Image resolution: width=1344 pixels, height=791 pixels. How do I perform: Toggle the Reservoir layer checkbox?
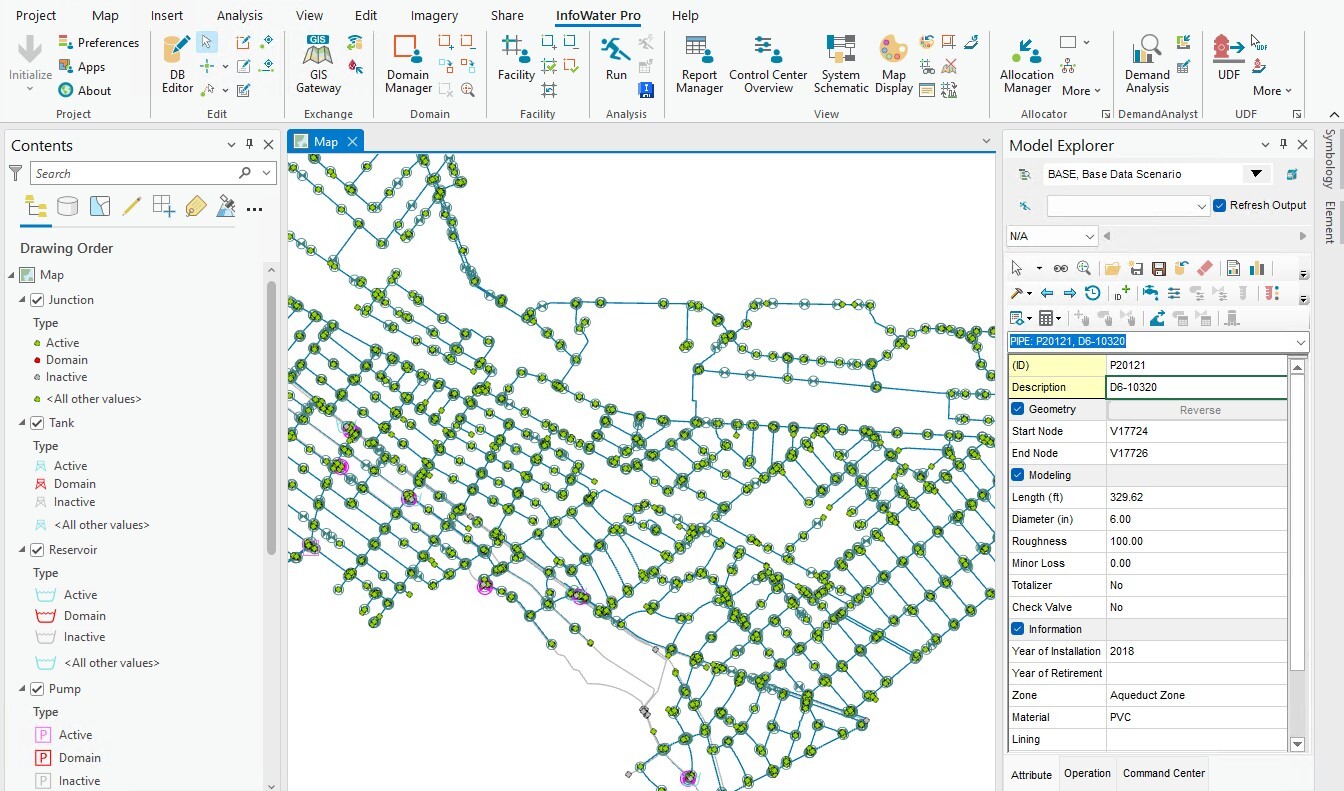(x=38, y=550)
